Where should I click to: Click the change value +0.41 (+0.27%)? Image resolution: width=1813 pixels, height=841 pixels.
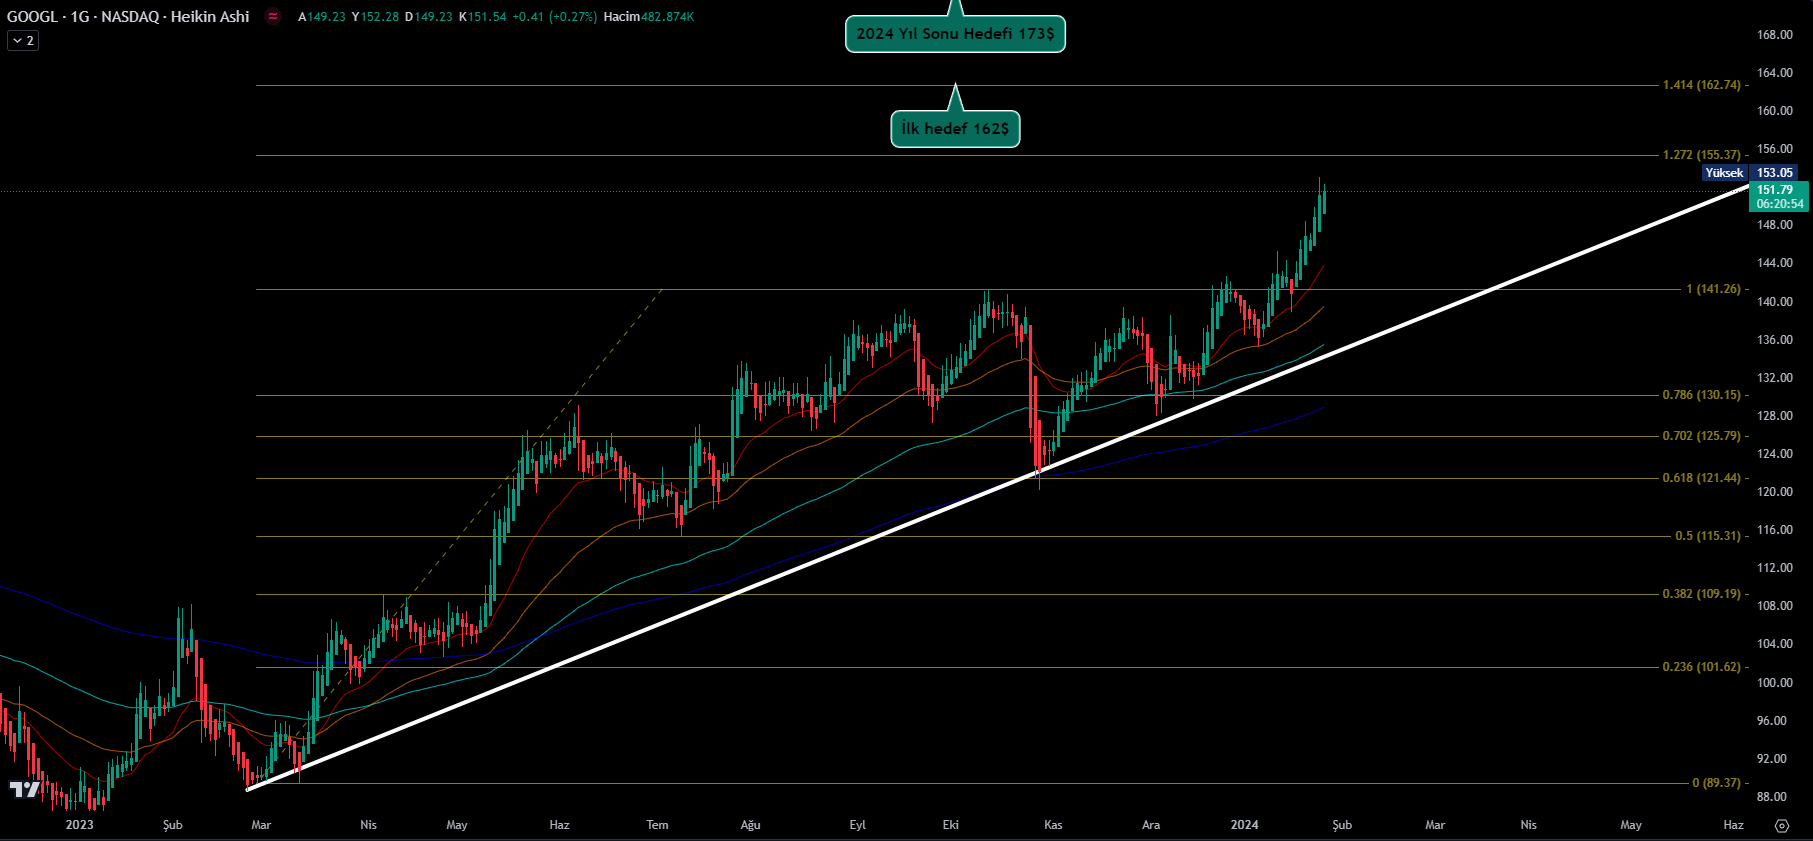coord(555,17)
